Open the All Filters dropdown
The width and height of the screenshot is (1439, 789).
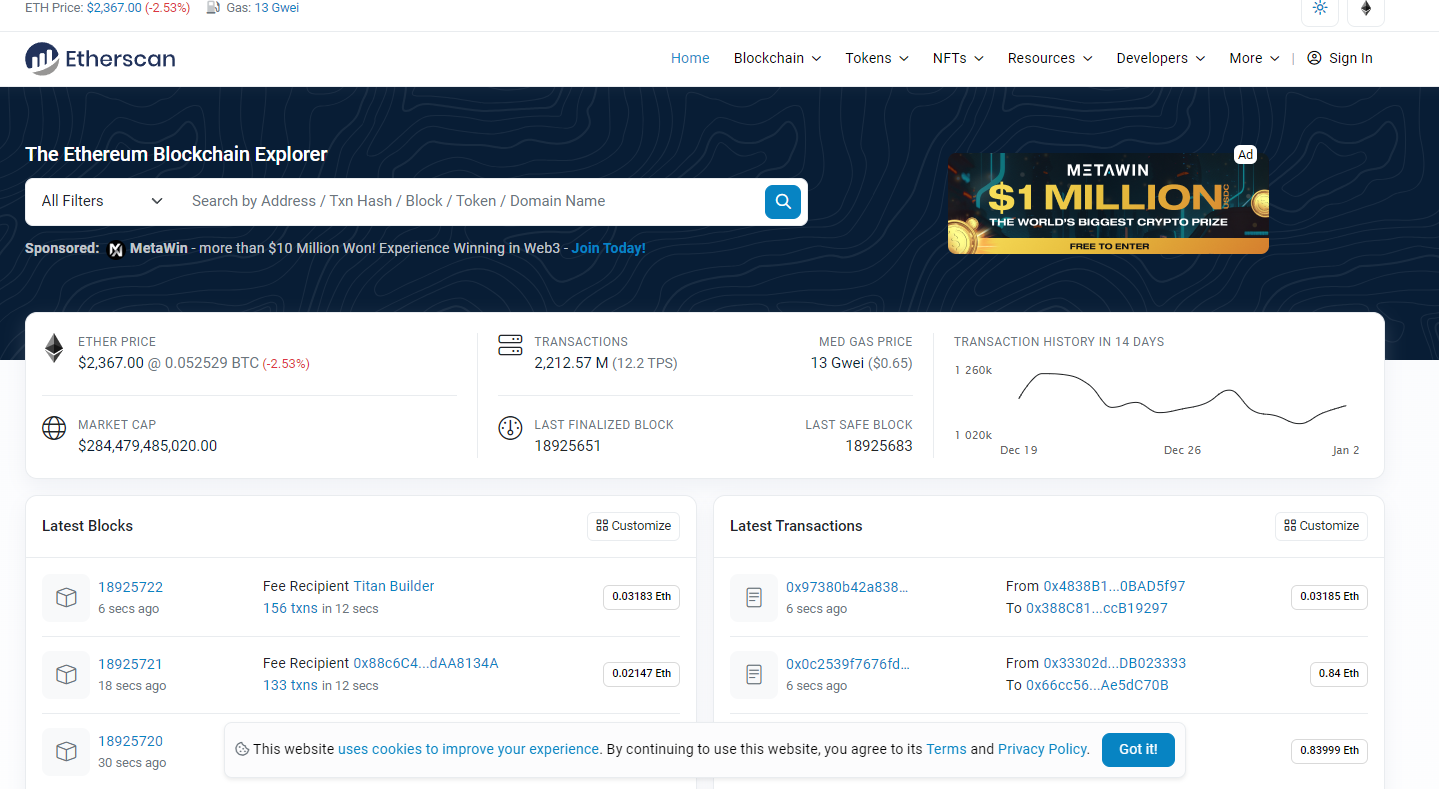pos(101,201)
